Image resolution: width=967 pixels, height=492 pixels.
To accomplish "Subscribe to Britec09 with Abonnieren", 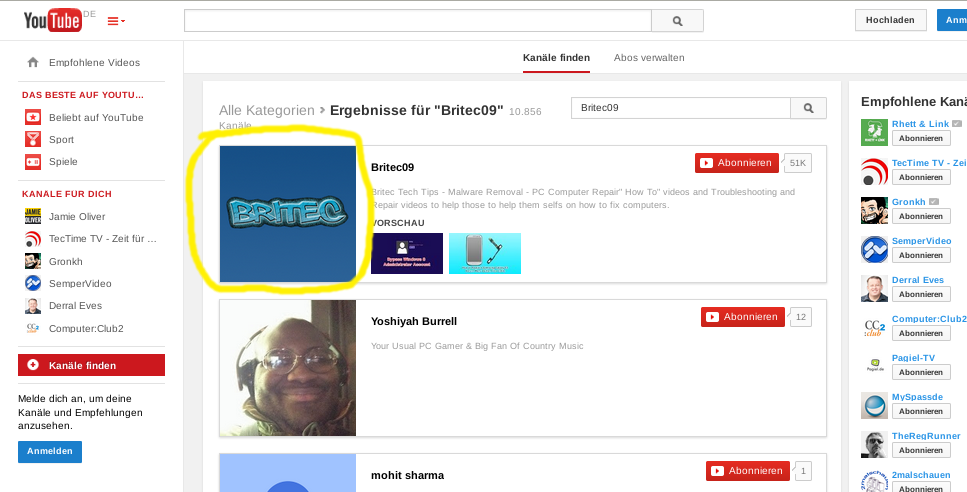I will coord(737,163).
